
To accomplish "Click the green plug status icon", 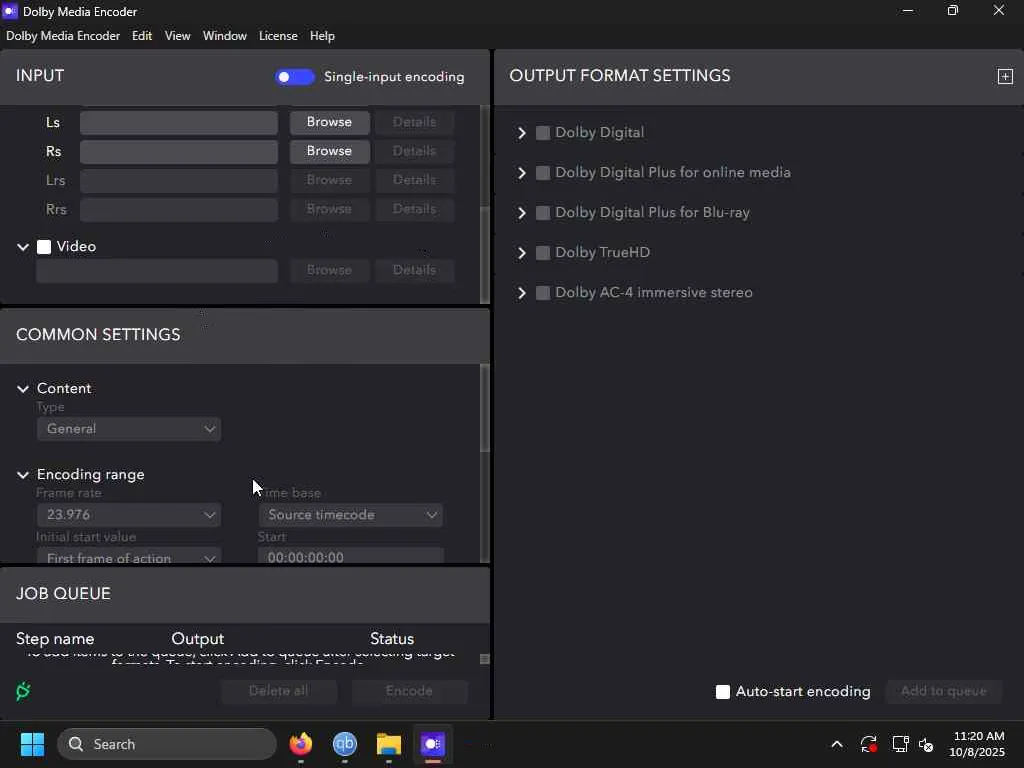I will coord(23,691).
